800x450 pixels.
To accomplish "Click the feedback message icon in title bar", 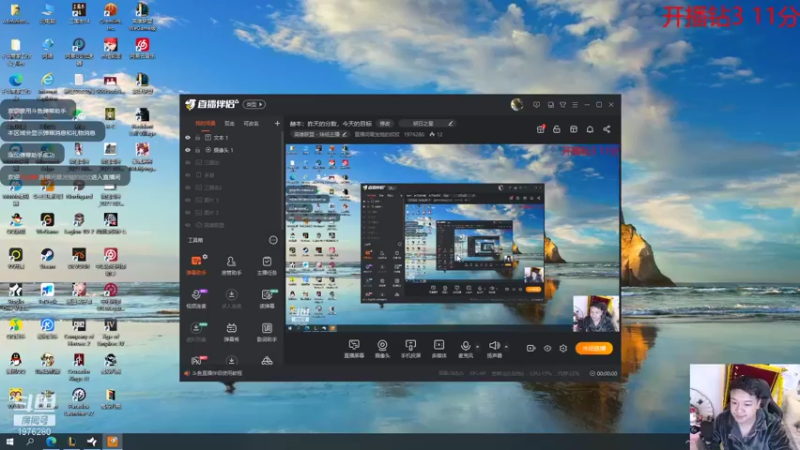I will (x=536, y=105).
